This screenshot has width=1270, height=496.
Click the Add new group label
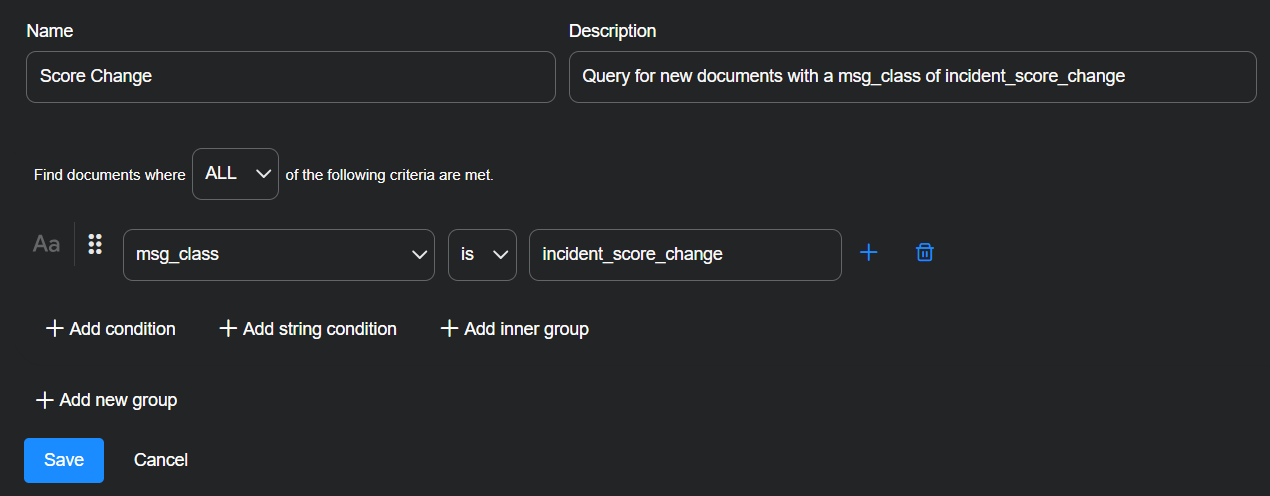(x=118, y=400)
